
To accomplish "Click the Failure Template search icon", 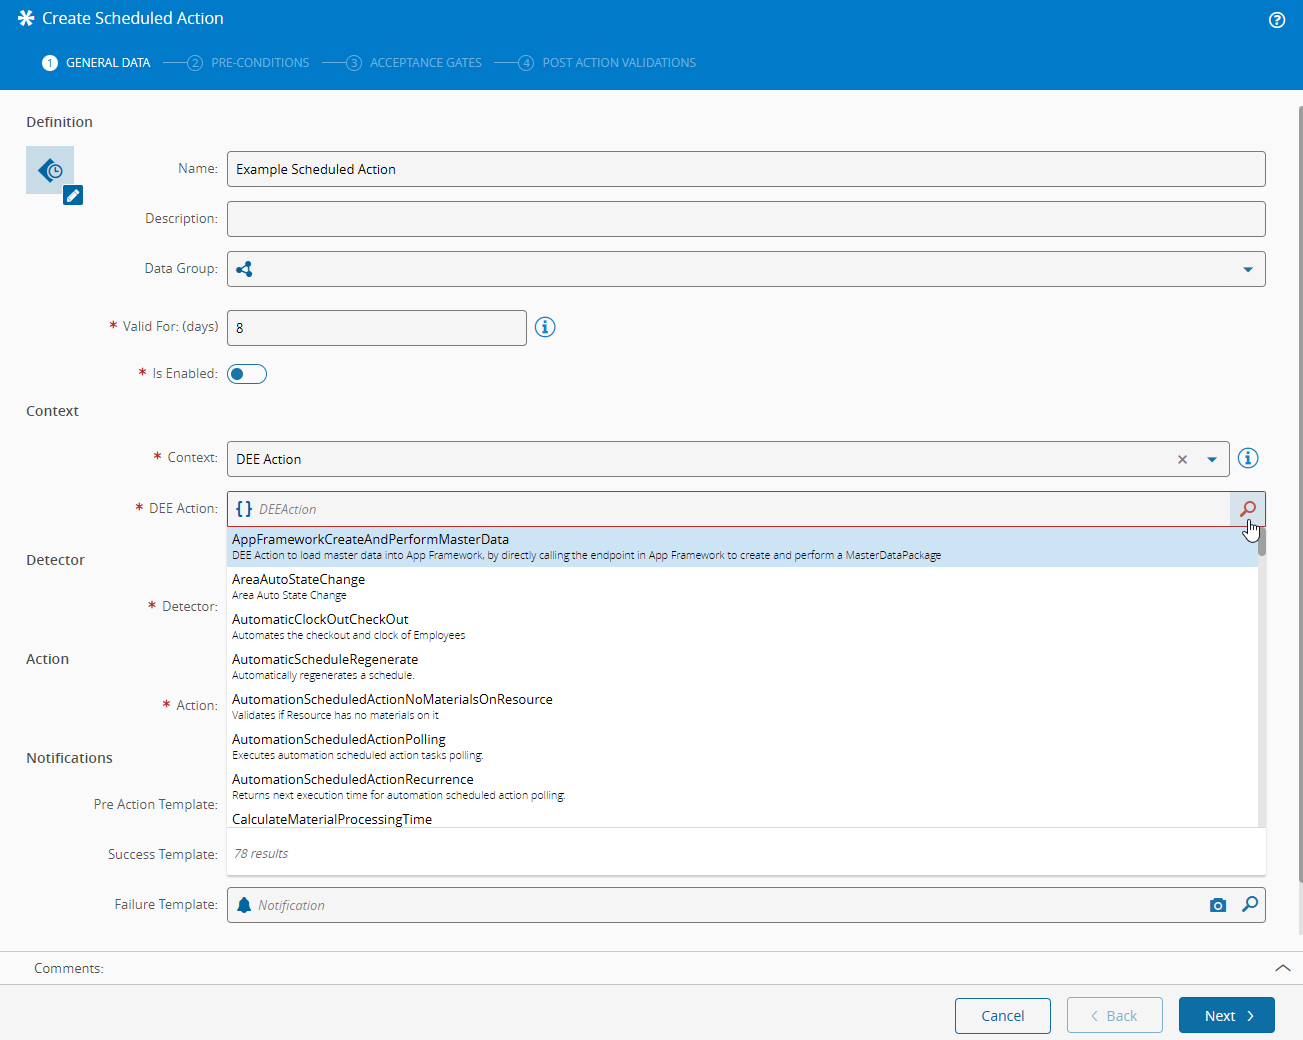I will [1250, 905].
